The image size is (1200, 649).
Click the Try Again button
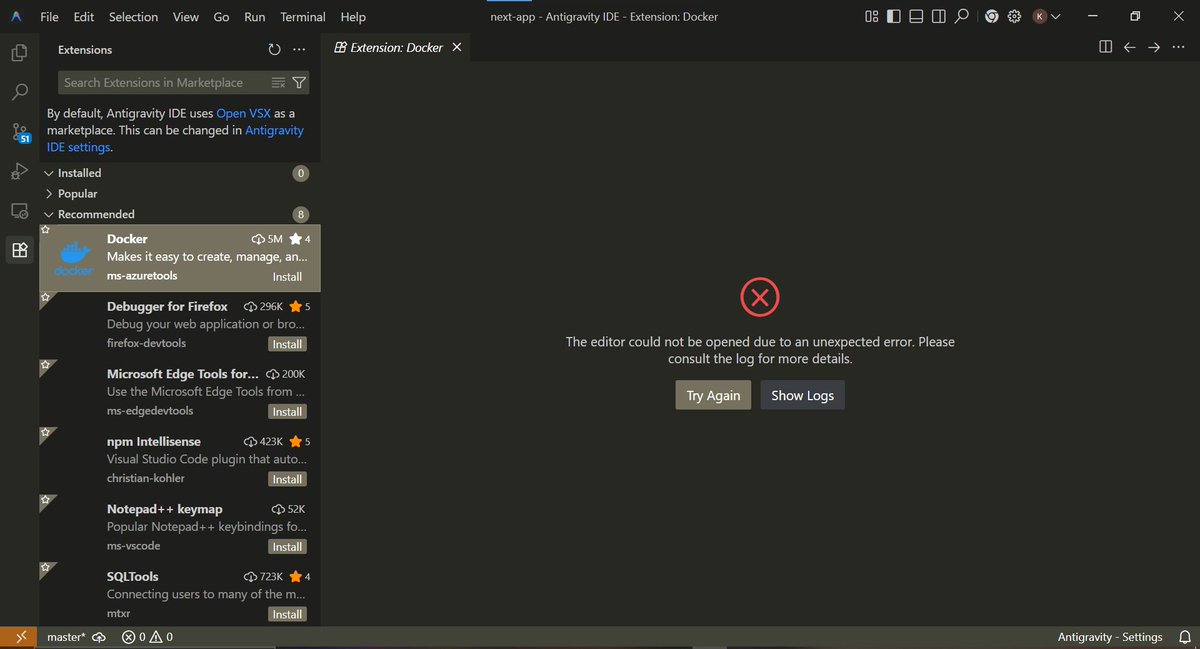coord(713,395)
